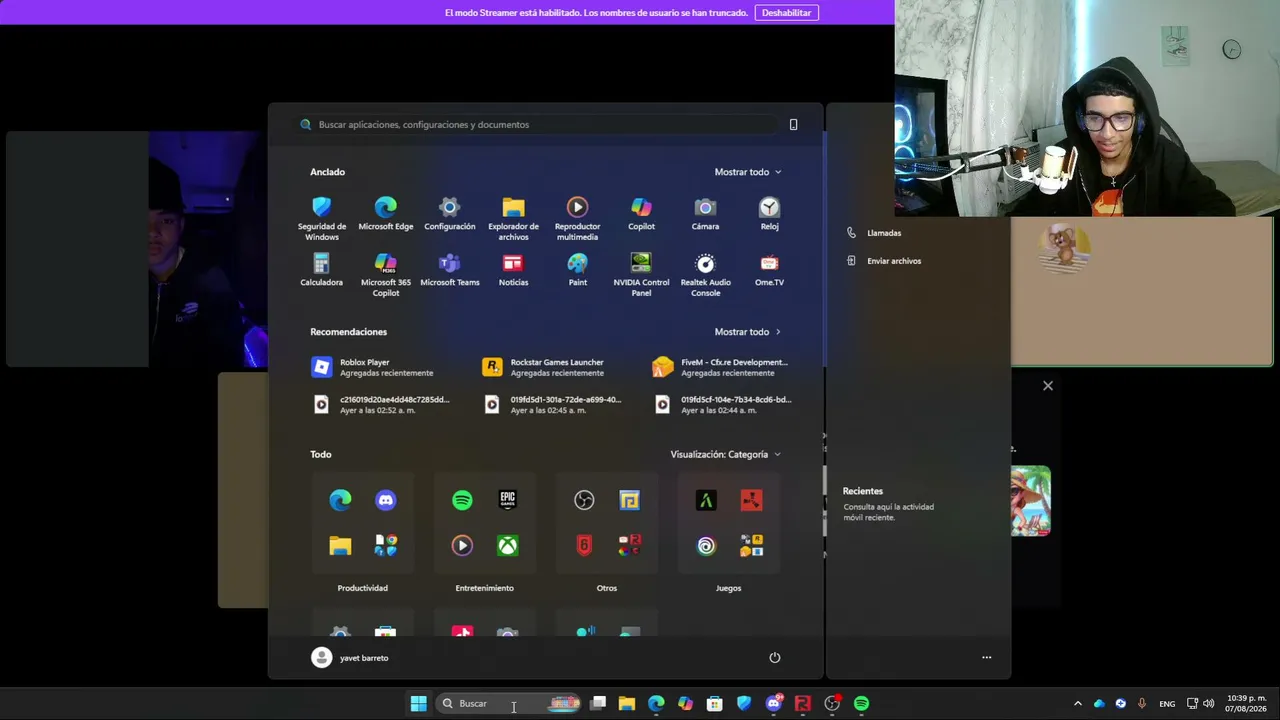This screenshot has width=1280, height=720.
Task: Open green A icon in Juegos group
Action: coord(706,500)
